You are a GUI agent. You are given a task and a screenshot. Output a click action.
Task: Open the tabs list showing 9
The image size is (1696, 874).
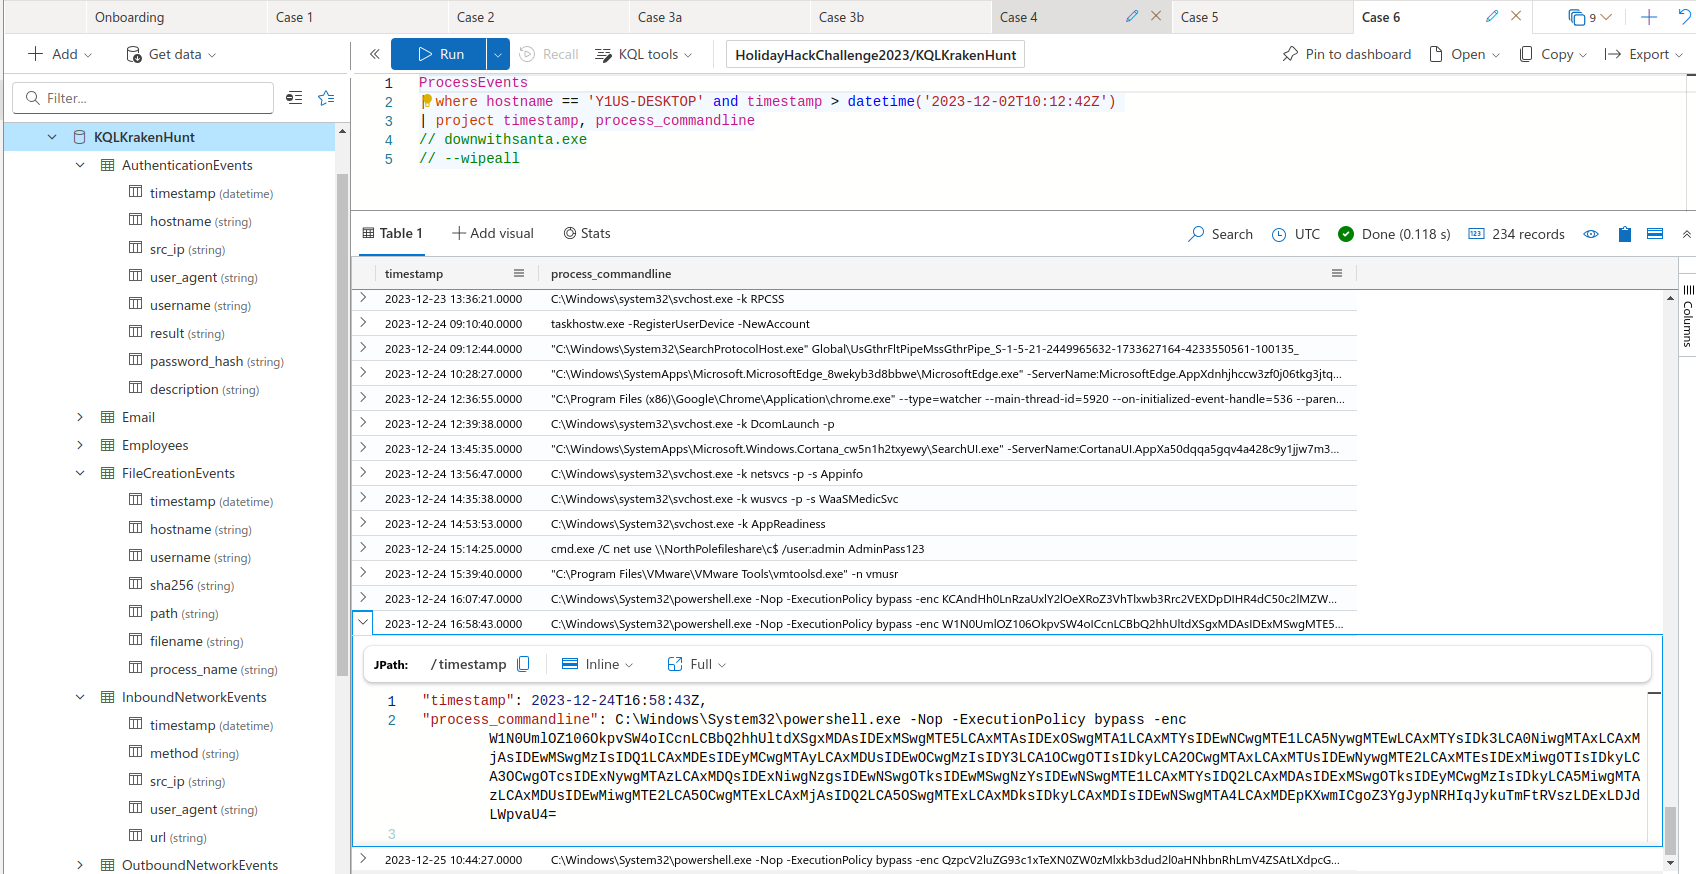tap(1590, 17)
